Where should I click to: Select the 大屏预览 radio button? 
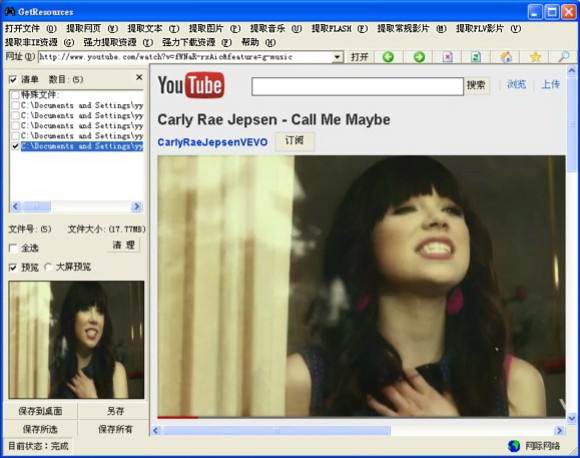tap(48, 267)
